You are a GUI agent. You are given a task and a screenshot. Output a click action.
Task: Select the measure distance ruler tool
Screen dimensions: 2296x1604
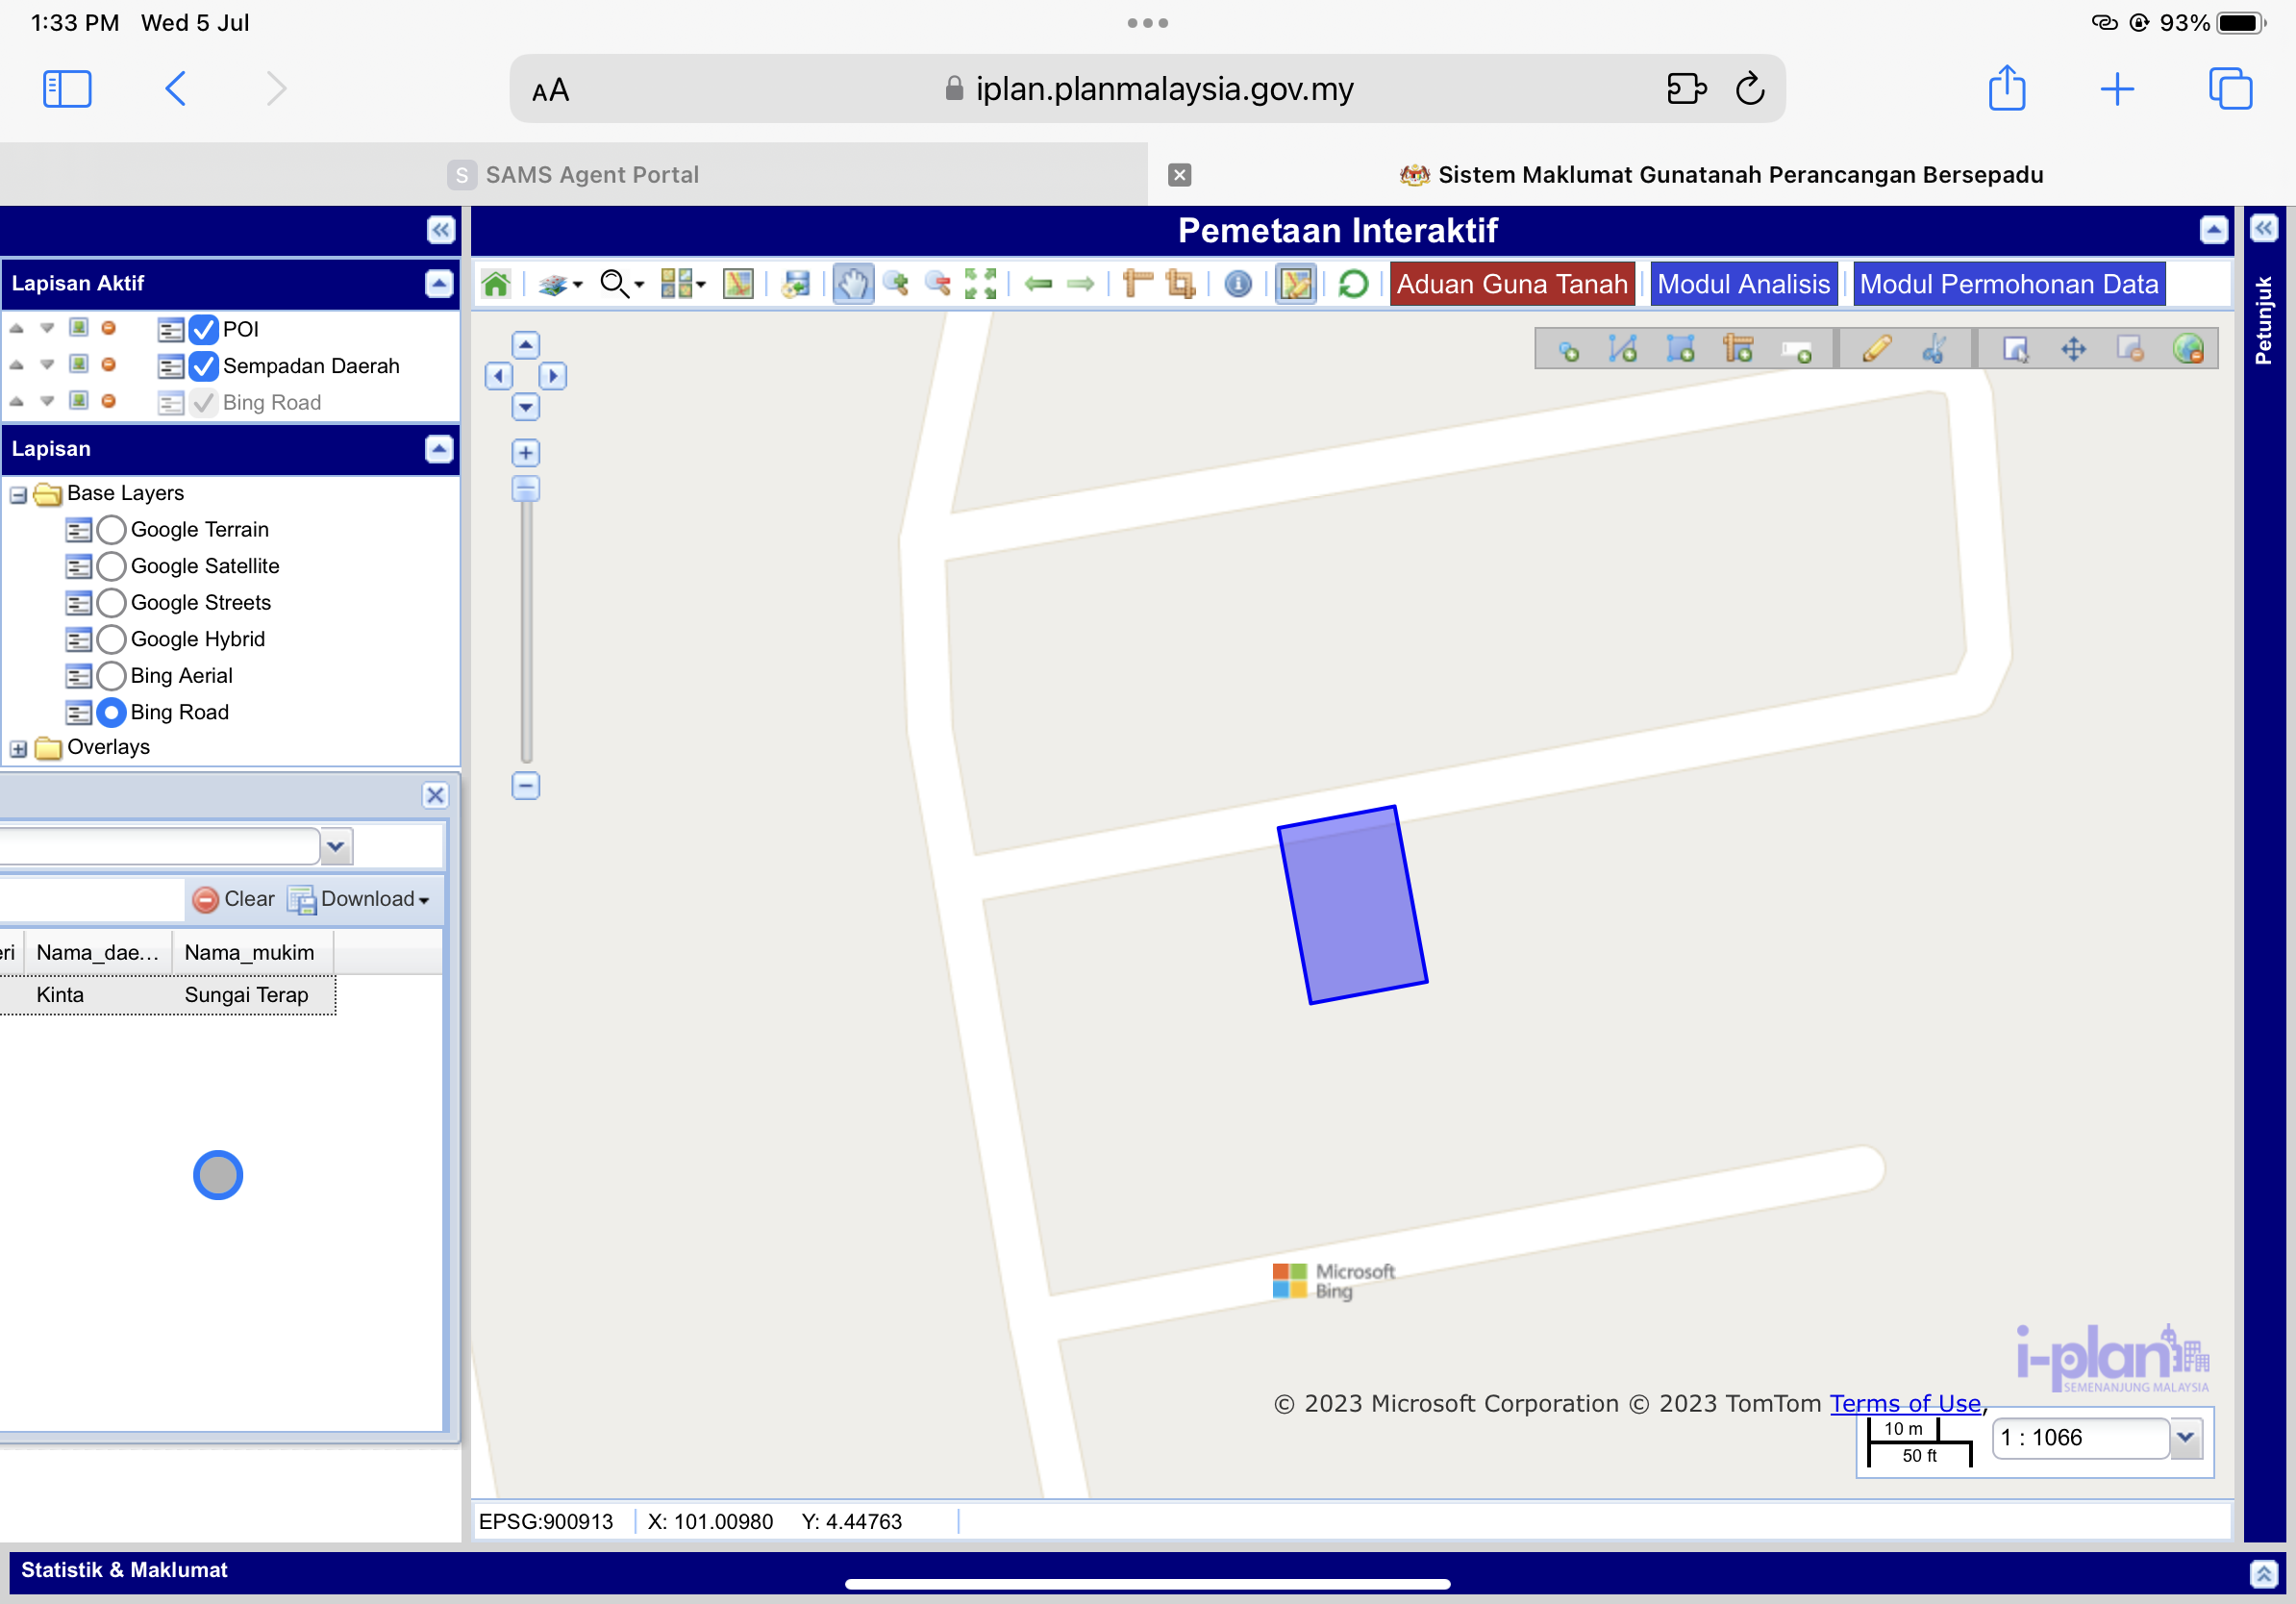tap(1137, 284)
